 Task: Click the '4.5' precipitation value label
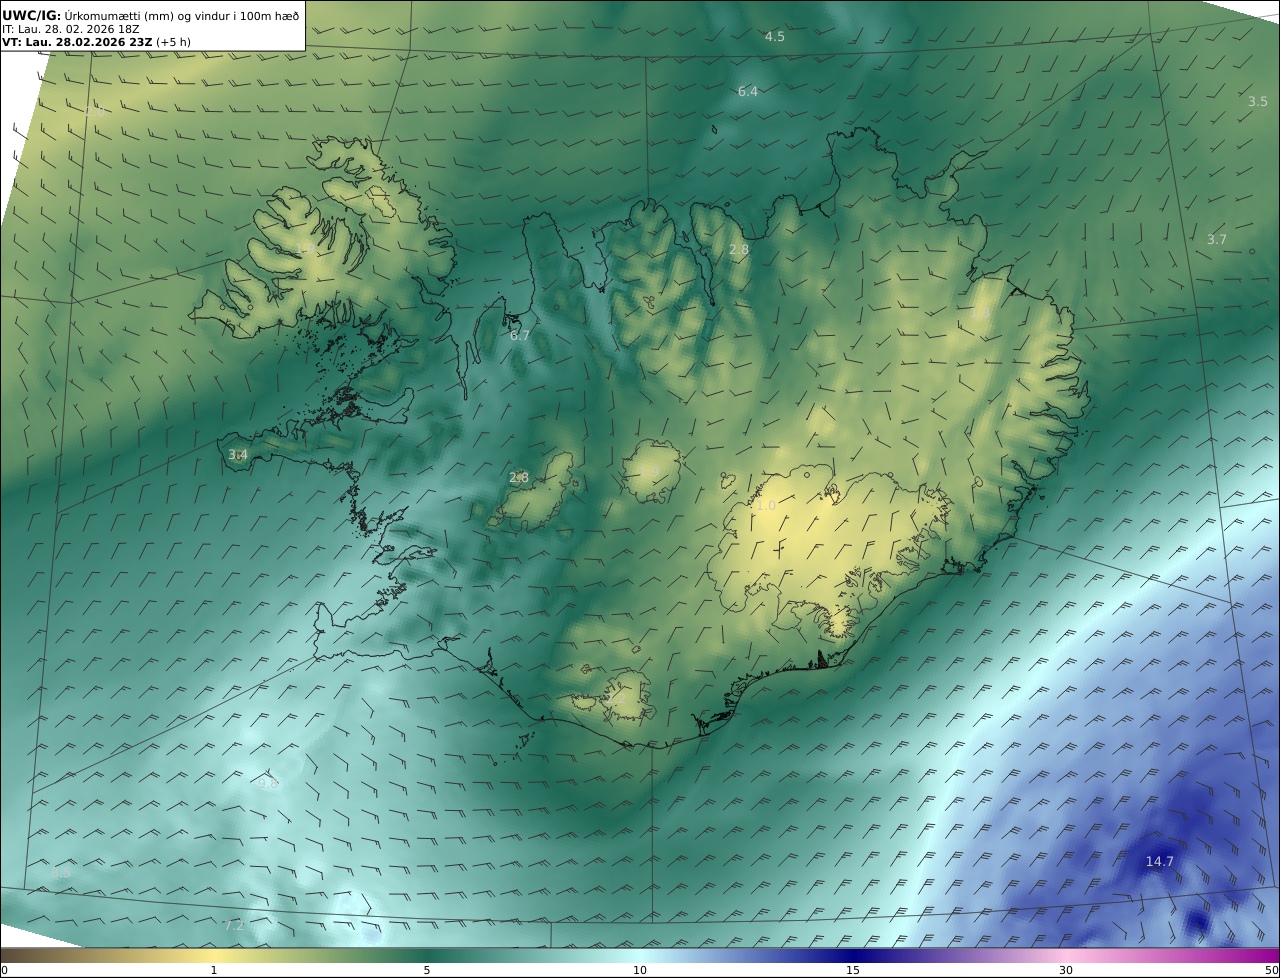point(775,37)
